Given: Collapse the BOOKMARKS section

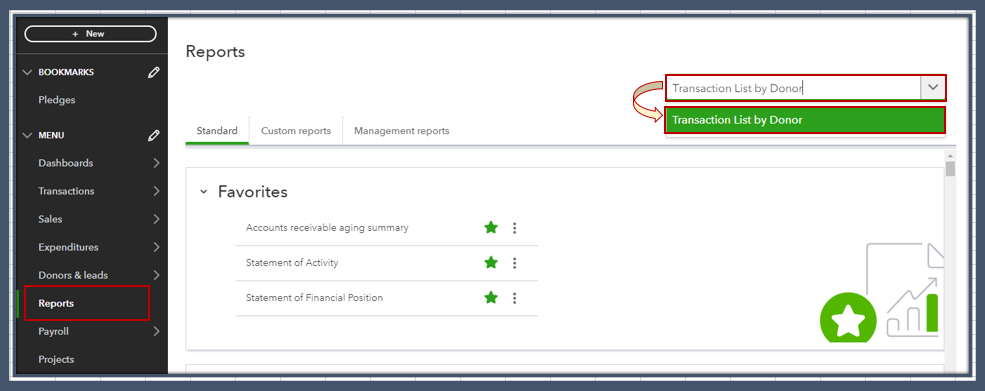Looking at the screenshot, I should [x=27, y=72].
